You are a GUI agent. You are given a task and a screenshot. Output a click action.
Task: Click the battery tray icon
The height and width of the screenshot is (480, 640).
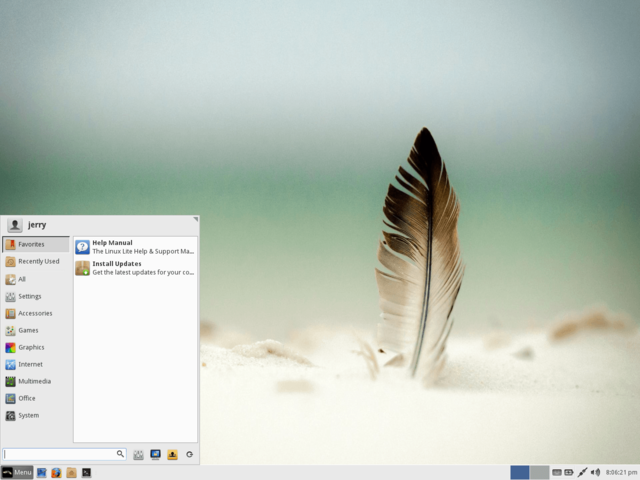(569, 473)
